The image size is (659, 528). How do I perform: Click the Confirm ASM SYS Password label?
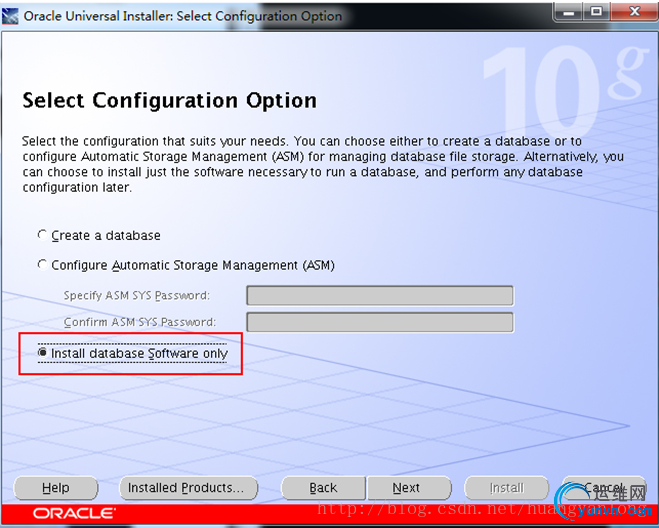pyautogui.click(x=140, y=322)
